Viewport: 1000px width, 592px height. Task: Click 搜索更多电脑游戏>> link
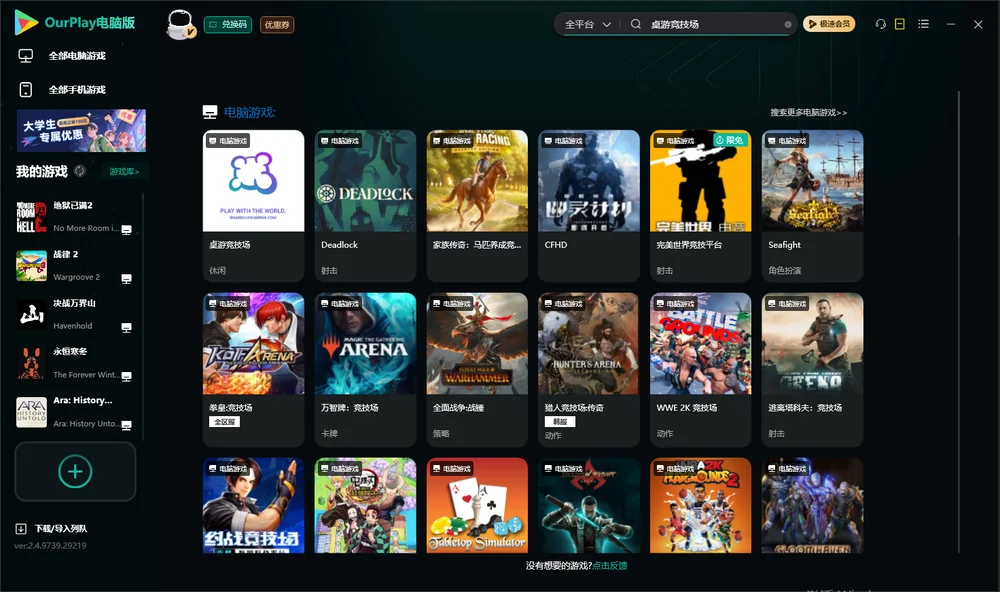tap(809, 113)
